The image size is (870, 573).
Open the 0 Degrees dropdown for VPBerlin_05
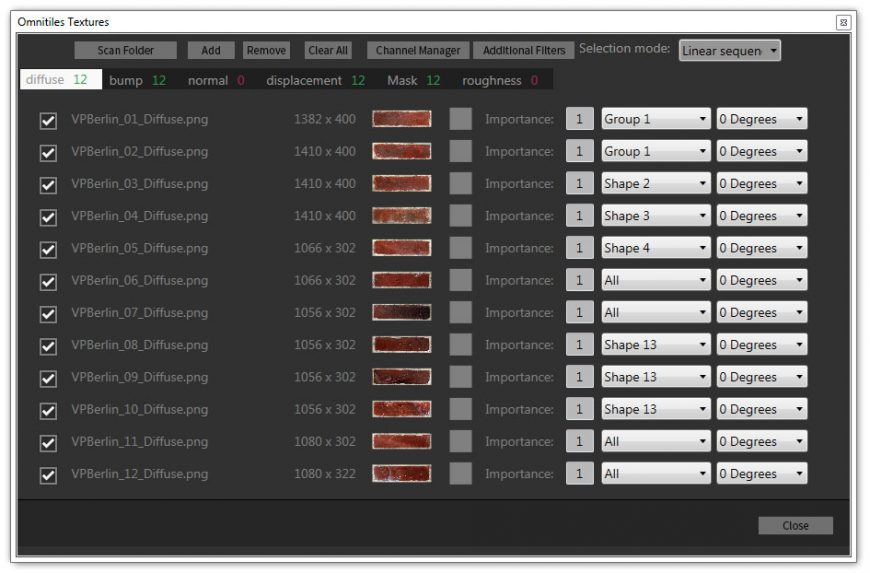coord(761,248)
